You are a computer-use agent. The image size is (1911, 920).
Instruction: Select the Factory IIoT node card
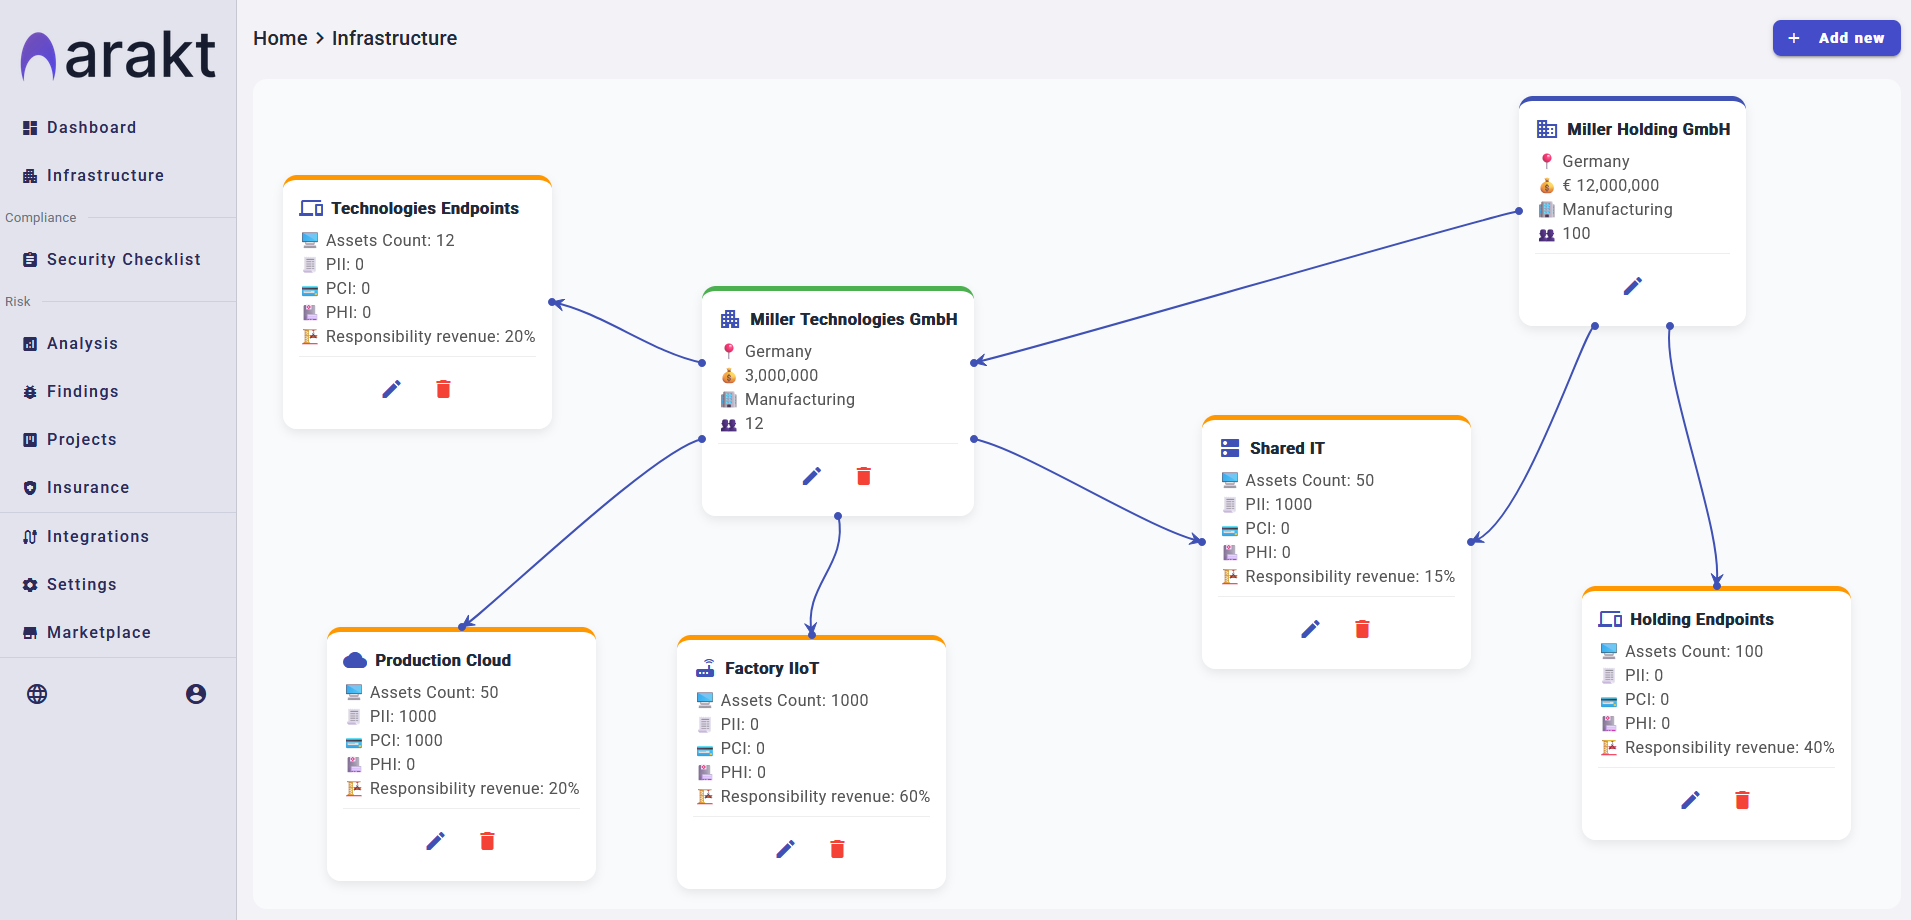click(812, 668)
